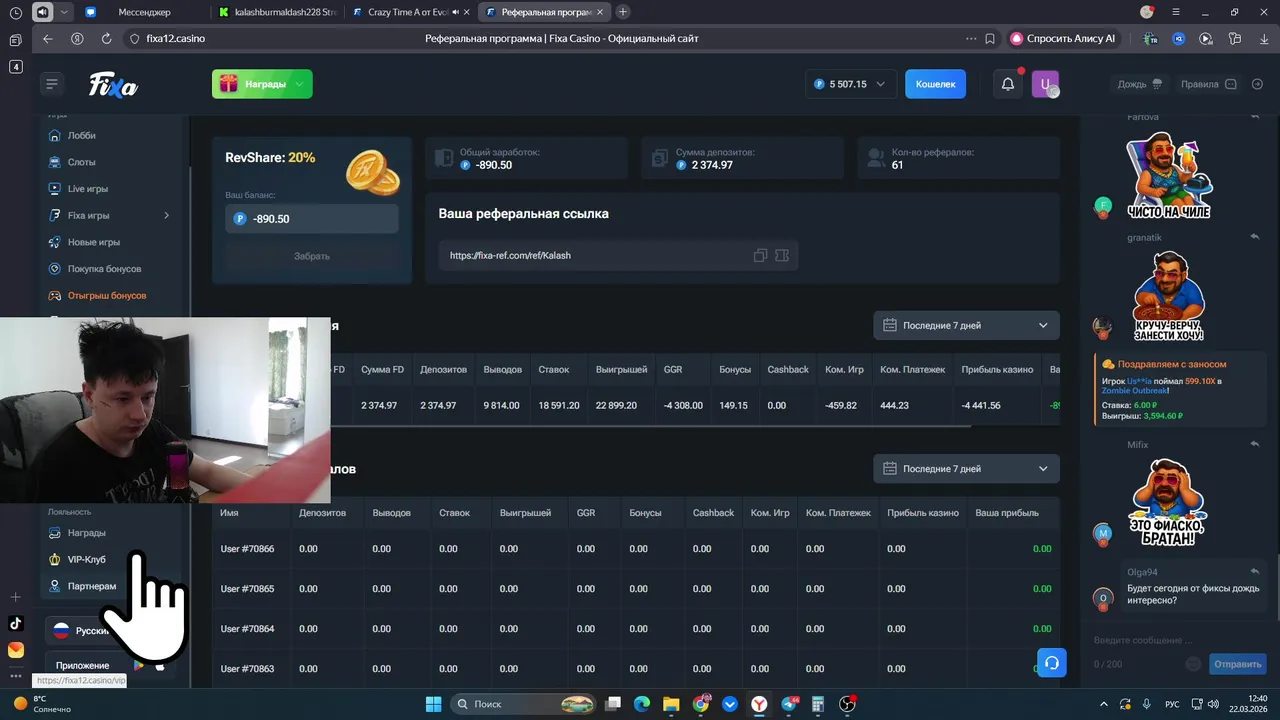Switch to Мессенджер browser tab
The width and height of the screenshot is (1280, 720).
[x=143, y=12]
